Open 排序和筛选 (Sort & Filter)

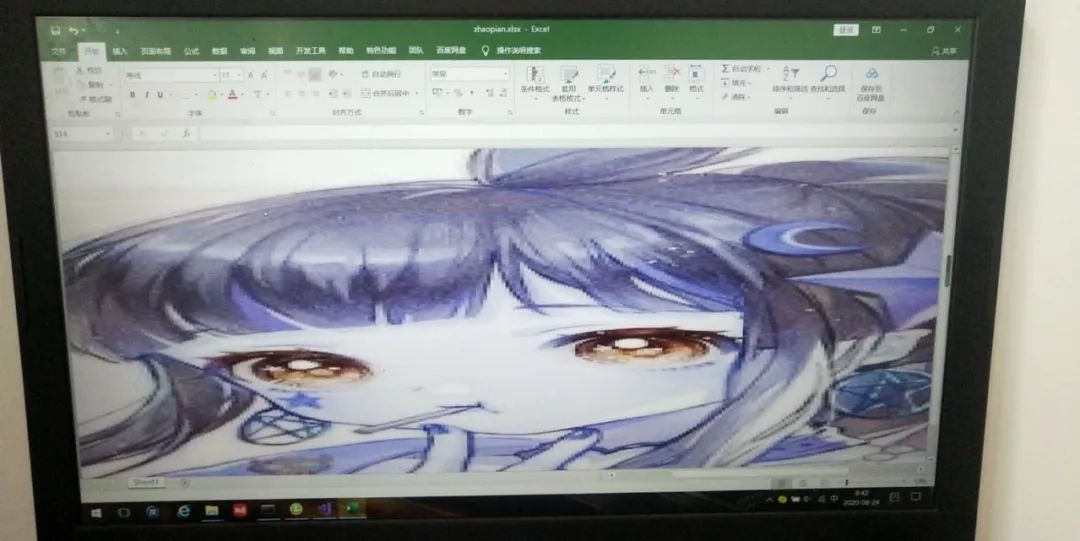tap(790, 80)
